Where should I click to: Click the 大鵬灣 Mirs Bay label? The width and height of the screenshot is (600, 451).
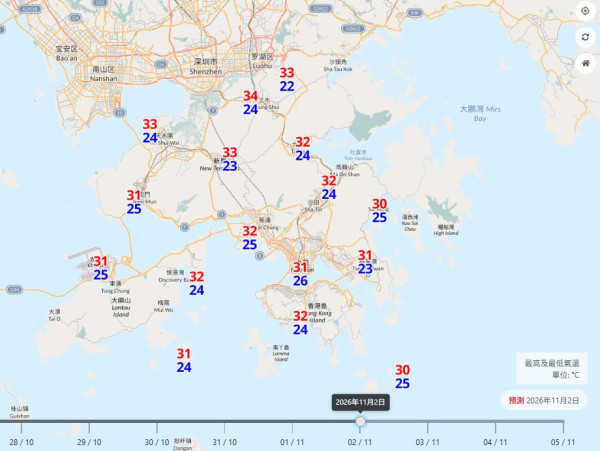pos(480,113)
